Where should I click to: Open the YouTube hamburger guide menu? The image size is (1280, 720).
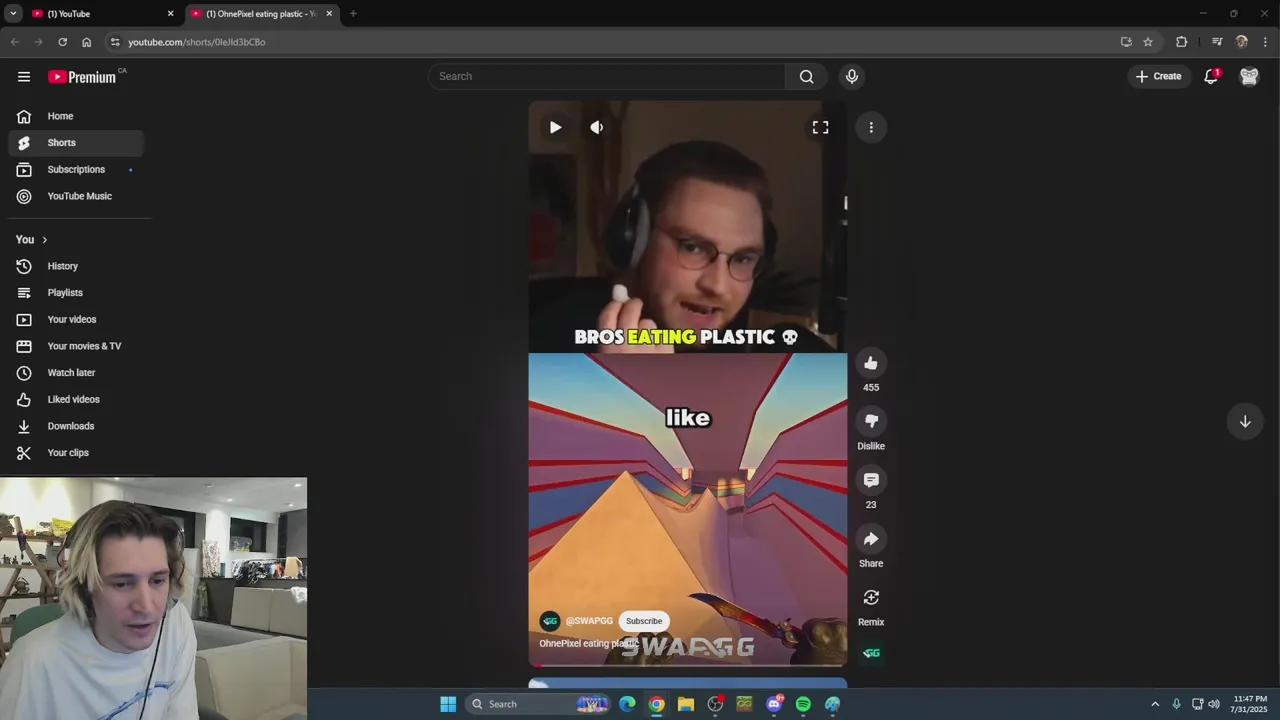(x=24, y=77)
